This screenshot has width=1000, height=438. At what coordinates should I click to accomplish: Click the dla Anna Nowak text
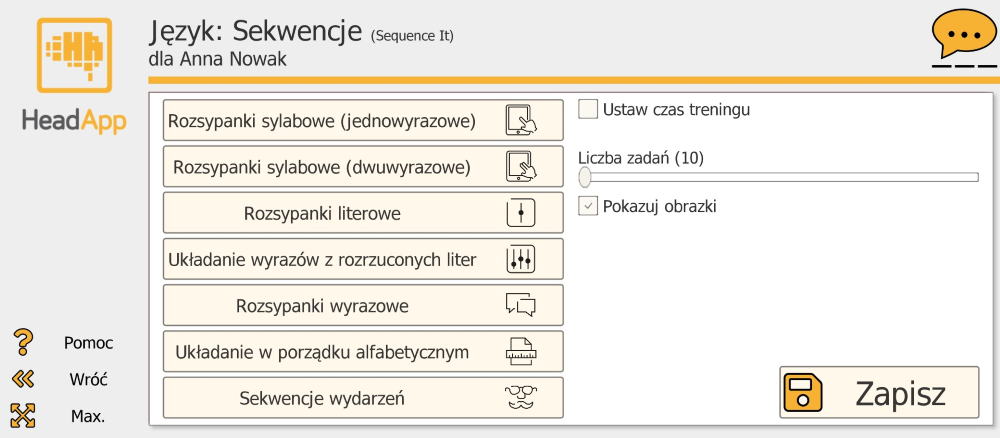point(217,59)
